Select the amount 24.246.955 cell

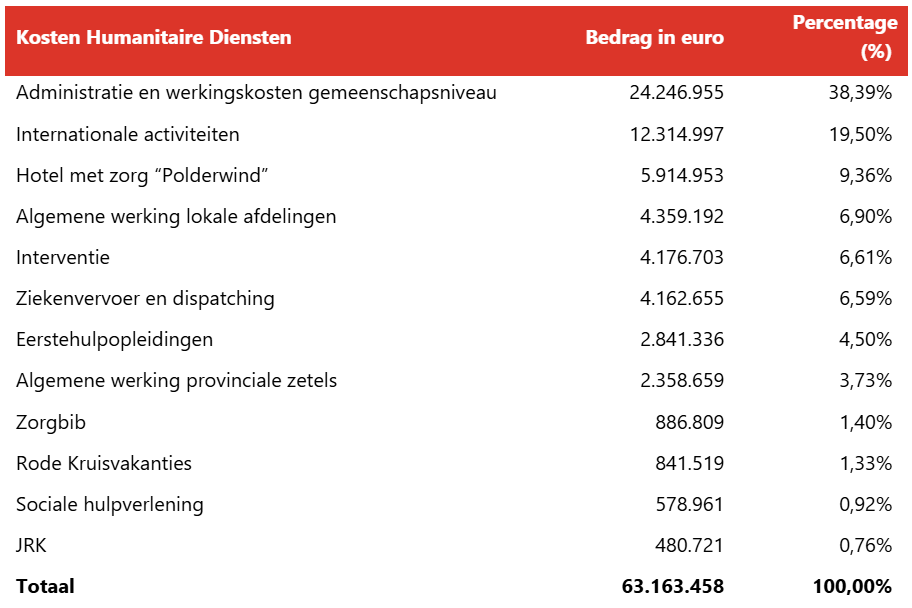click(676, 93)
